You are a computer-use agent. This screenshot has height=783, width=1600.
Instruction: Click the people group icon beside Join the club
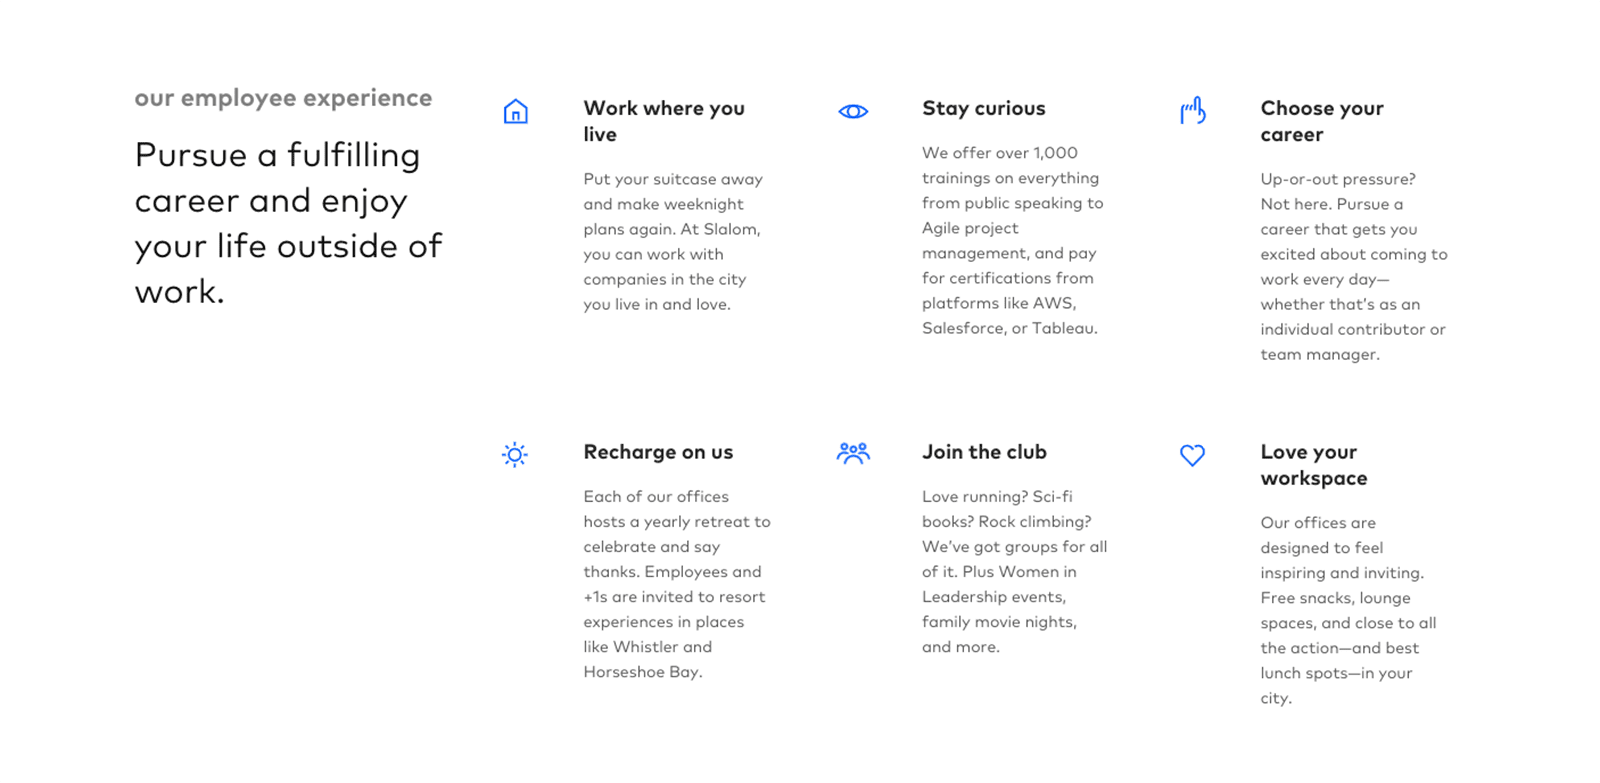(x=853, y=454)
